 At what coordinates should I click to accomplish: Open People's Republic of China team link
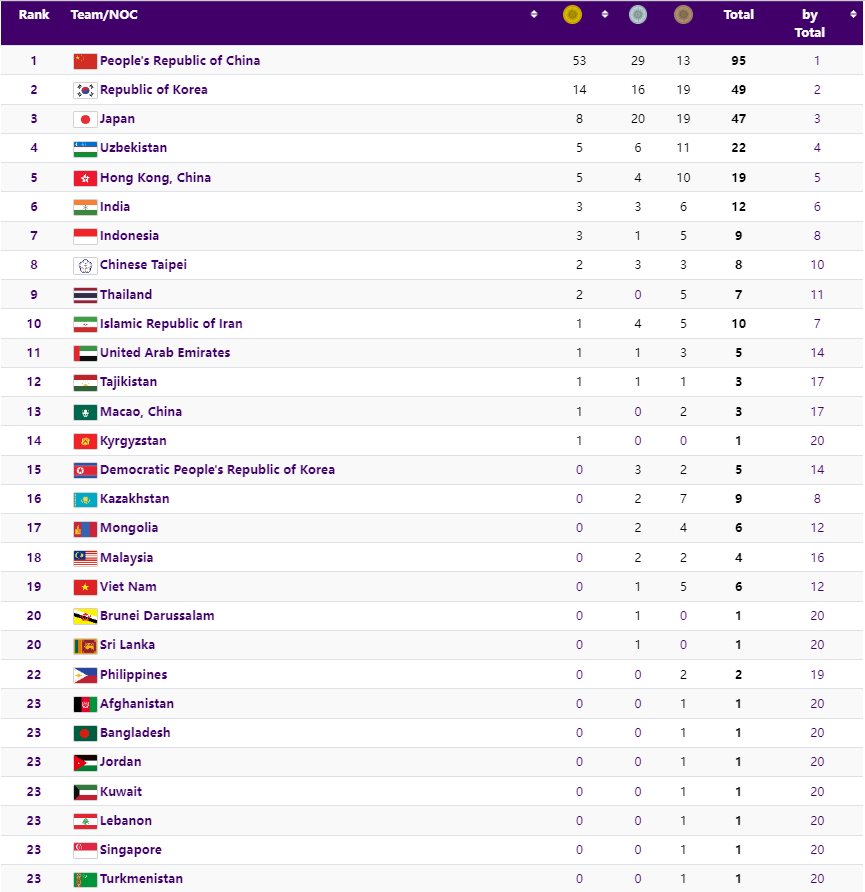pyautogui.click(x=179, y=61)
